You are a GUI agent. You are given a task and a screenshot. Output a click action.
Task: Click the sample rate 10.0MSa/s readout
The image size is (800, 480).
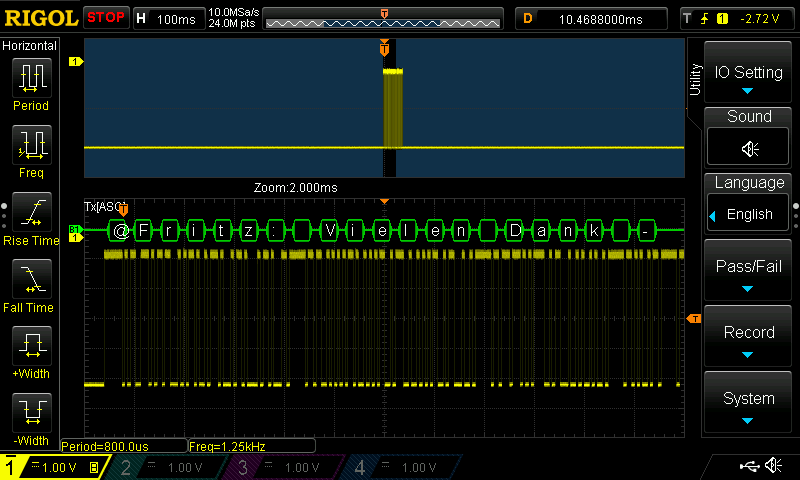click(234, 12)
